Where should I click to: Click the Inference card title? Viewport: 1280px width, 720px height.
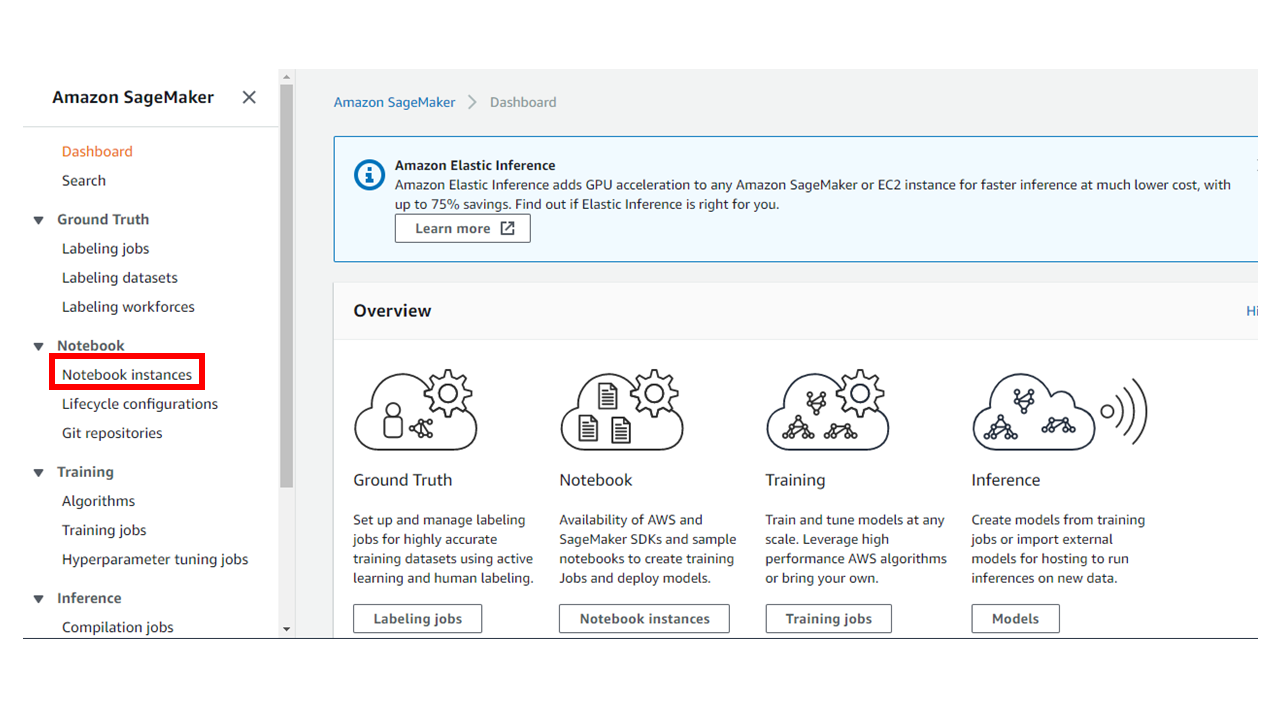[1006, 480]
